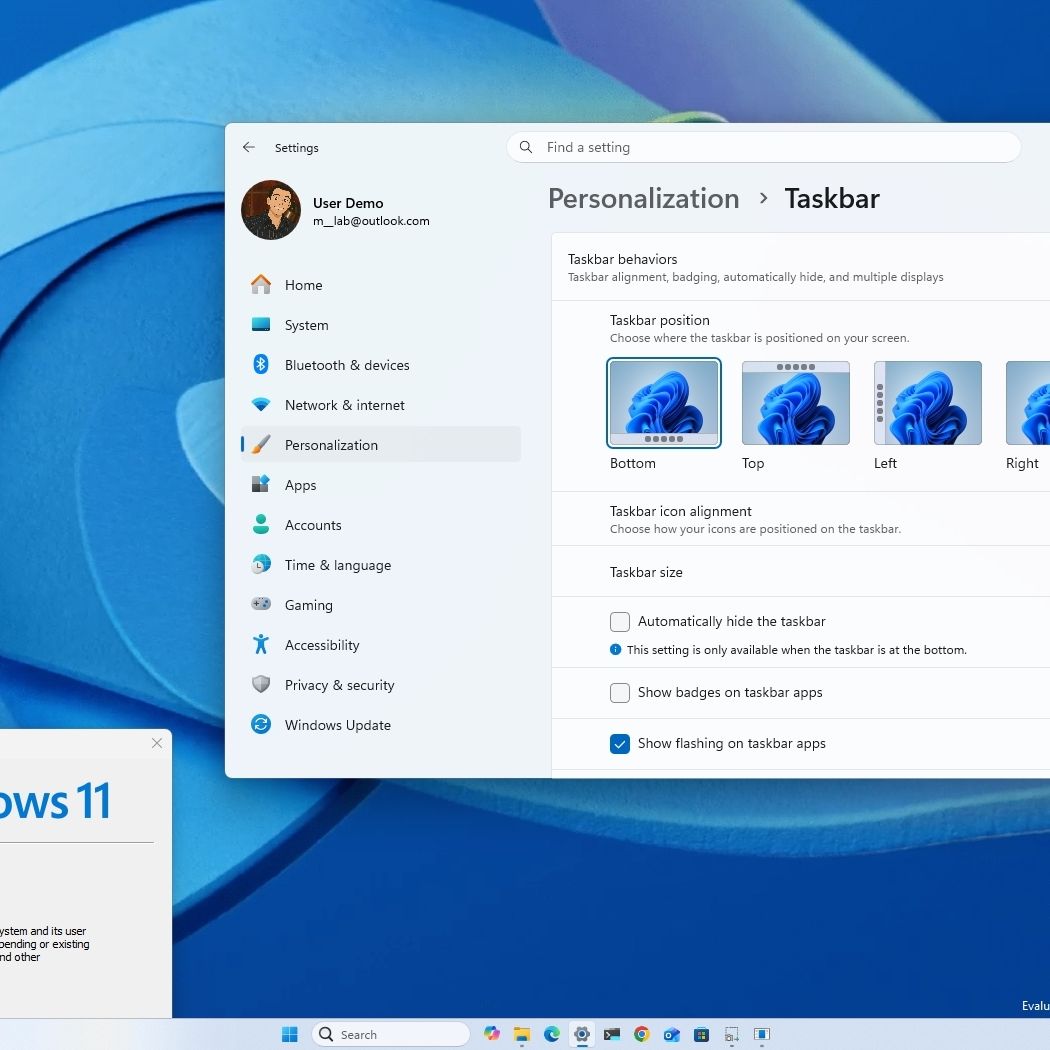Select the Accessibility figure icon
Viewport: 1050px width, 1050px height.
261,644
